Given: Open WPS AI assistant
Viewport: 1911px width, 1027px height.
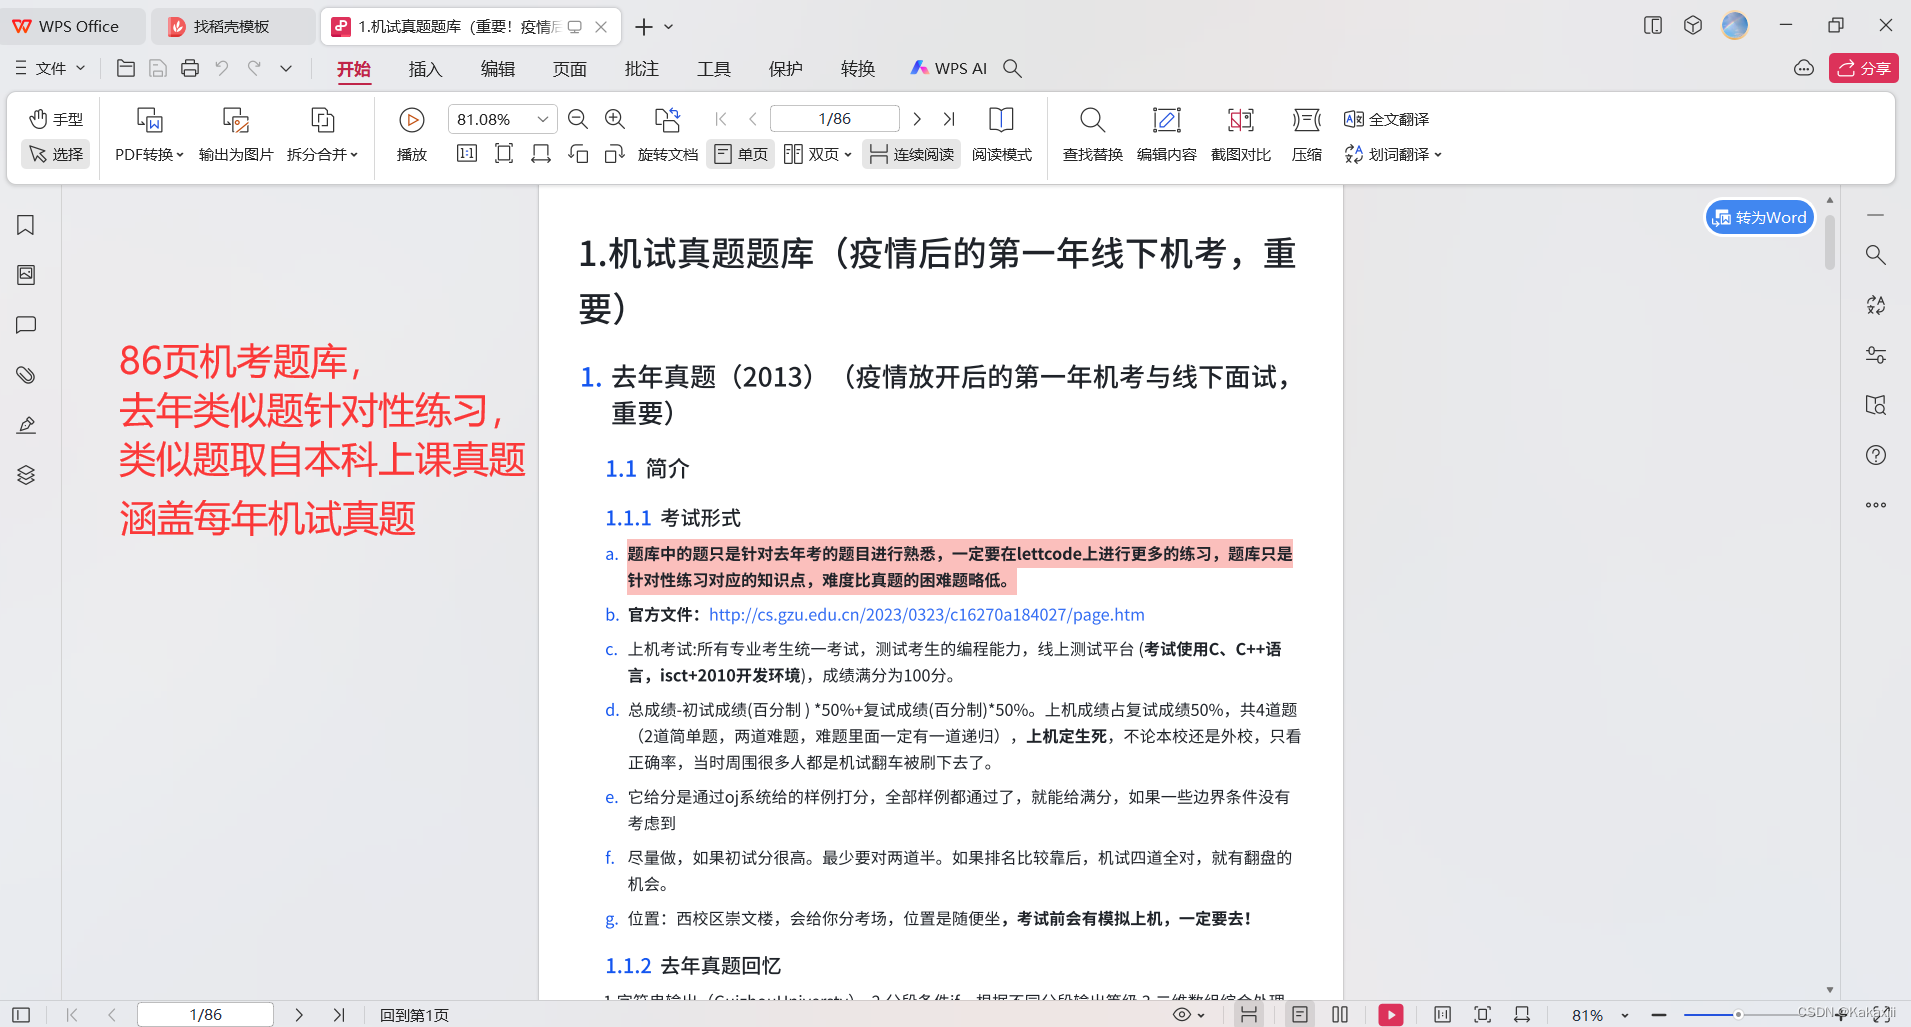Looking at the screenshot, I should coord(948,68).
